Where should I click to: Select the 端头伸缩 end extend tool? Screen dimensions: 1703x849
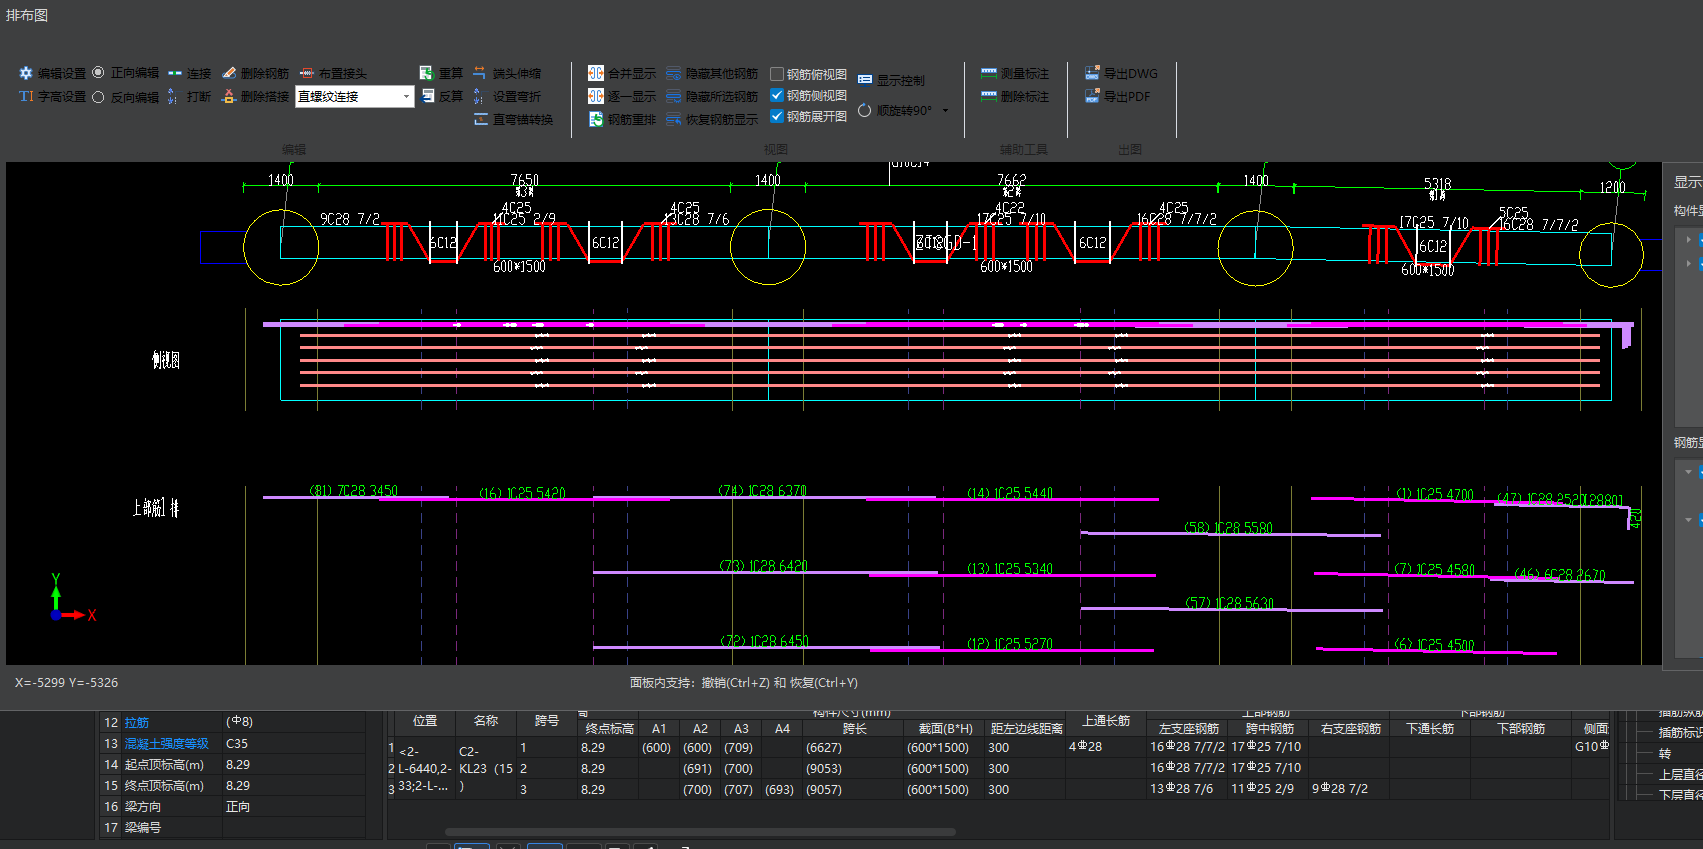point(507,74)
